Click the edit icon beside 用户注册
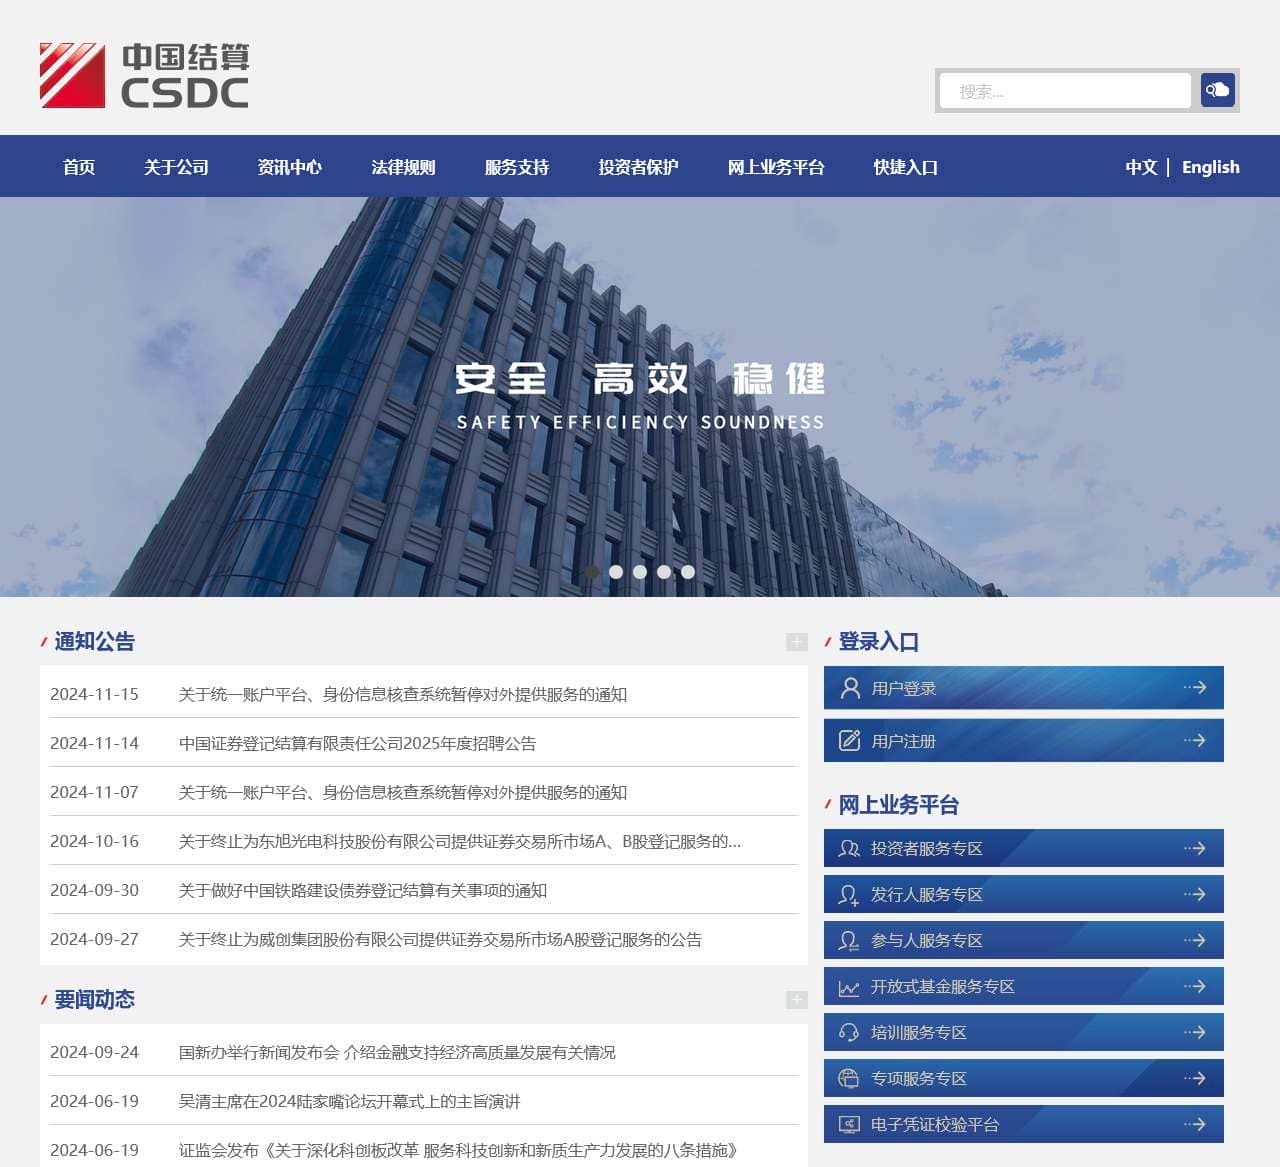The image size is (1280, 1167). (849, 741)
